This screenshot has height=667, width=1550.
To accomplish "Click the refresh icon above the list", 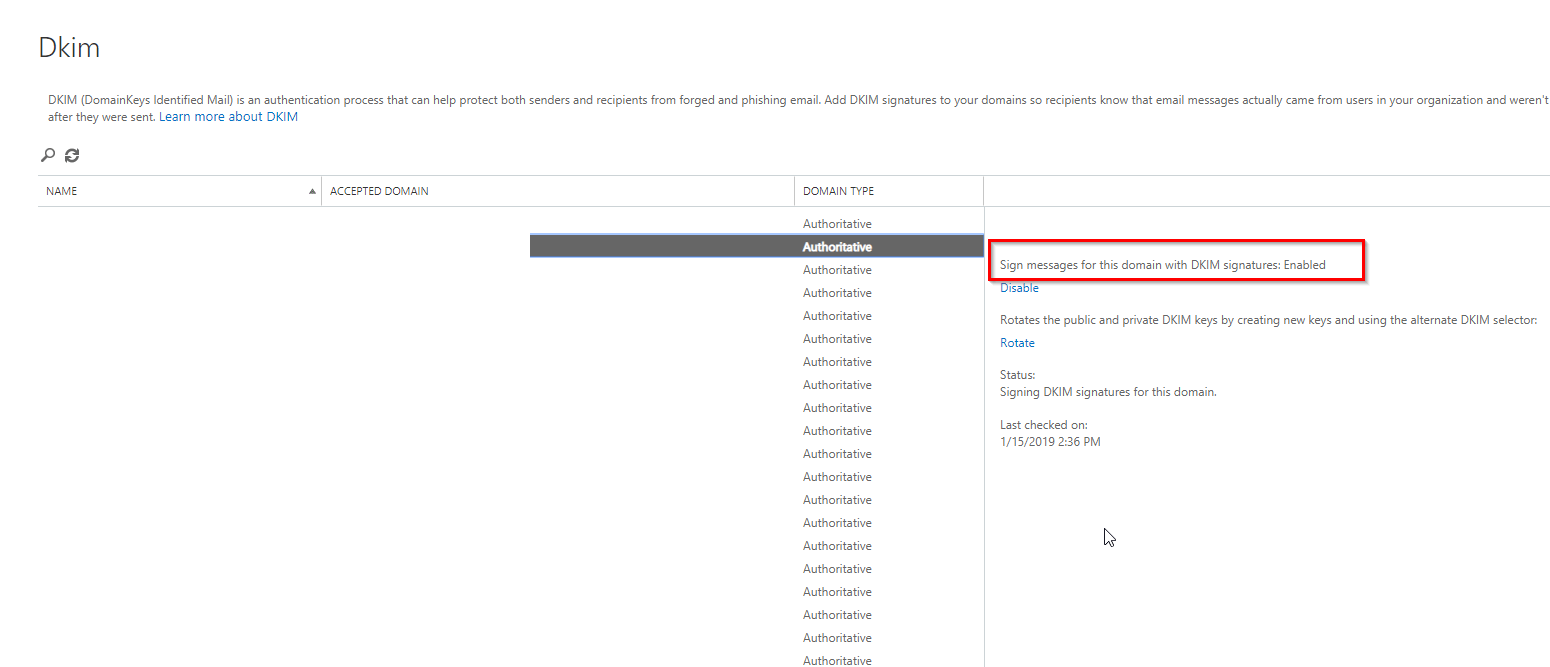I will (x=72, y=155).
